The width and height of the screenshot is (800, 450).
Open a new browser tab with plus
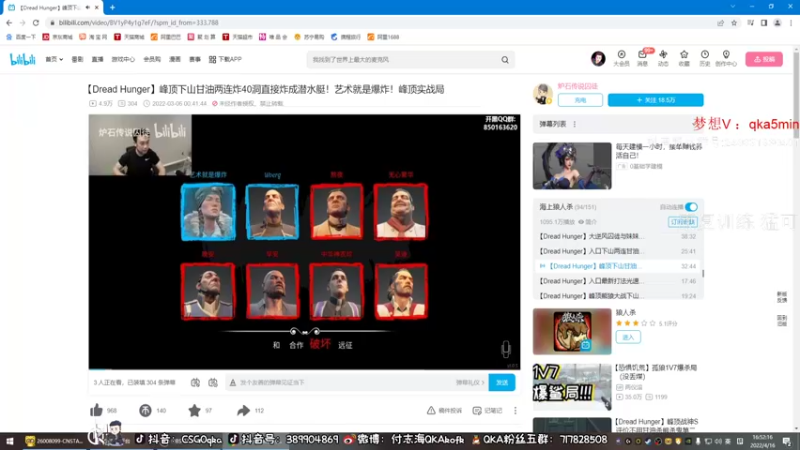pyautogui.click(x=112, y=8)
